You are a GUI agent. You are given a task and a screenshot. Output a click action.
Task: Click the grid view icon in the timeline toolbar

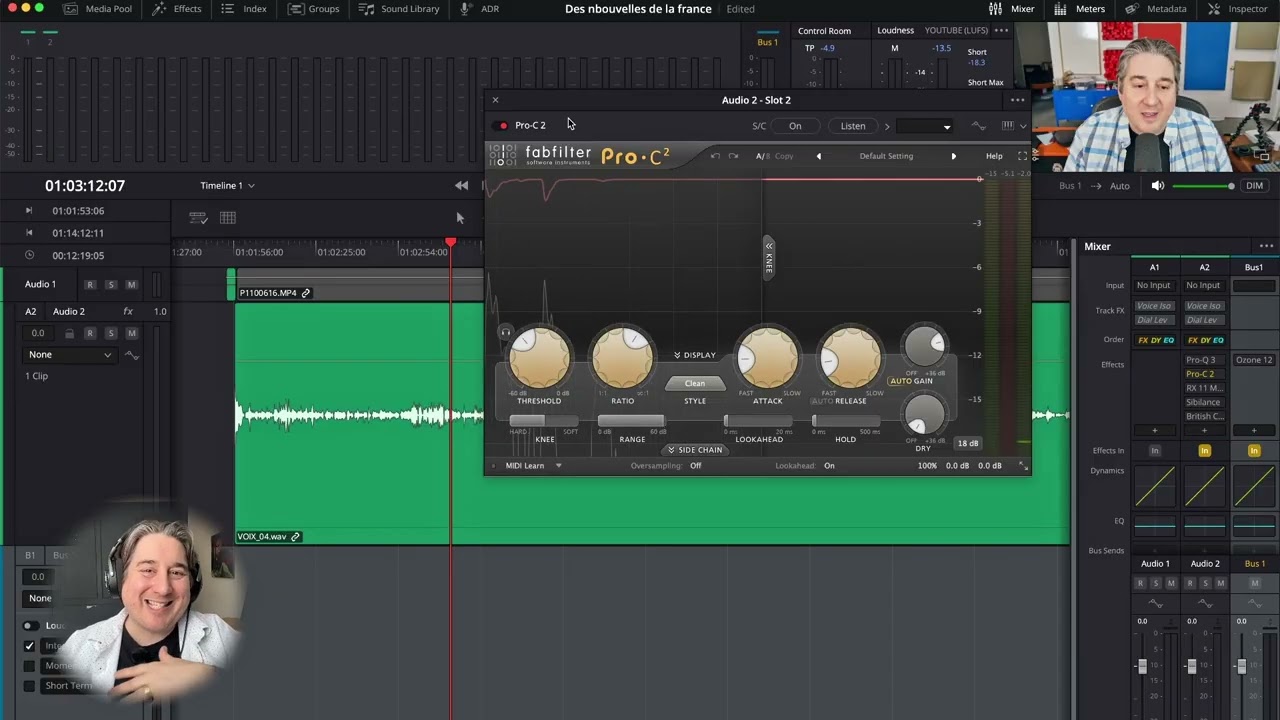pyautogui.click(x=228, y=218)
